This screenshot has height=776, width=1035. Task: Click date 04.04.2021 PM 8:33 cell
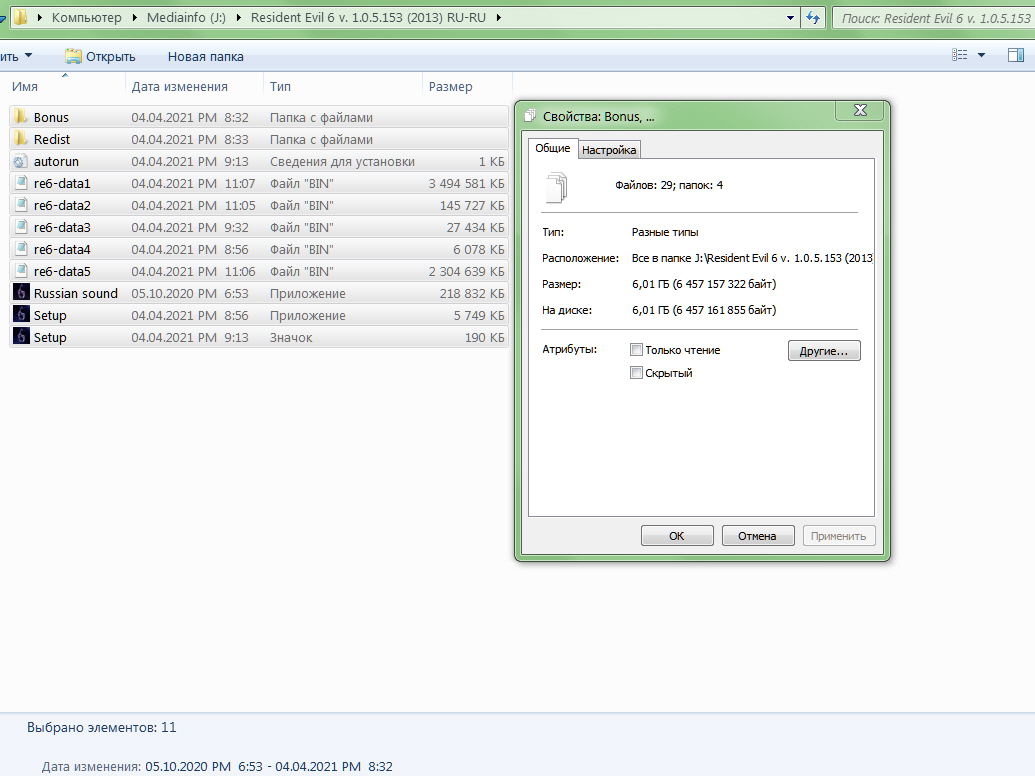coord(189,139)
